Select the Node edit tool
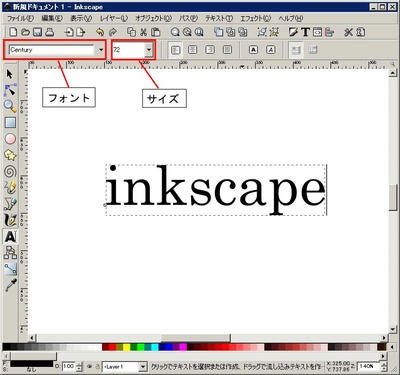Image resolution: width=400 pixels, height=375 pixels. coord(10,90)
